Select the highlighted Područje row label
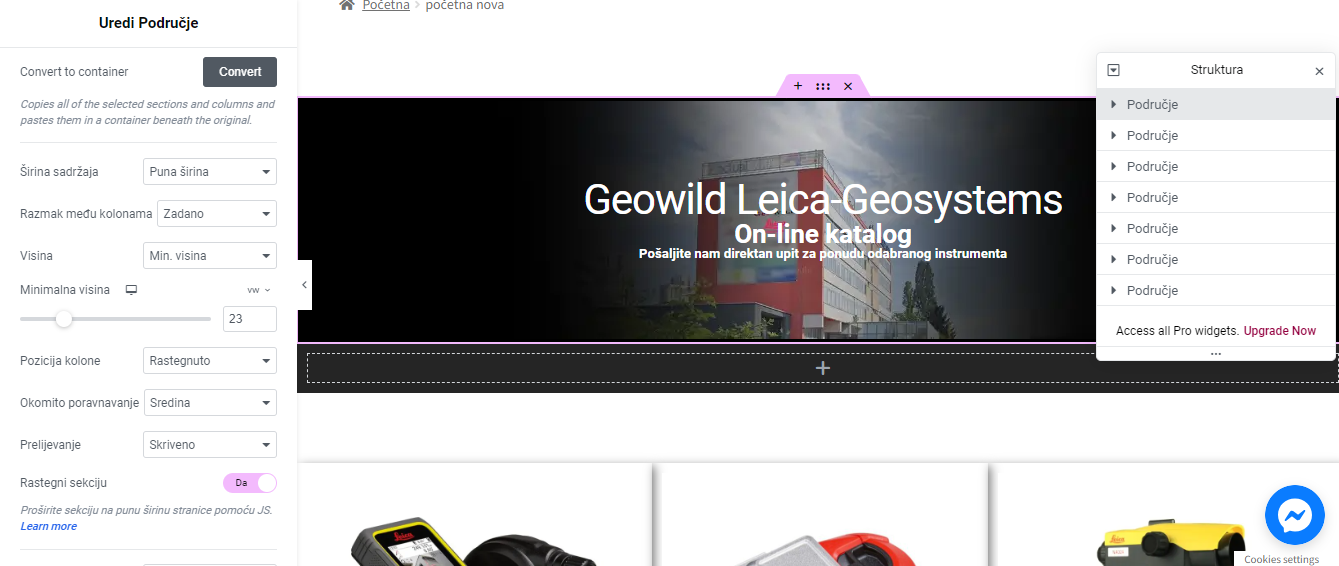This screenshot has width=1339, height=566. (x=1152, y=104)
